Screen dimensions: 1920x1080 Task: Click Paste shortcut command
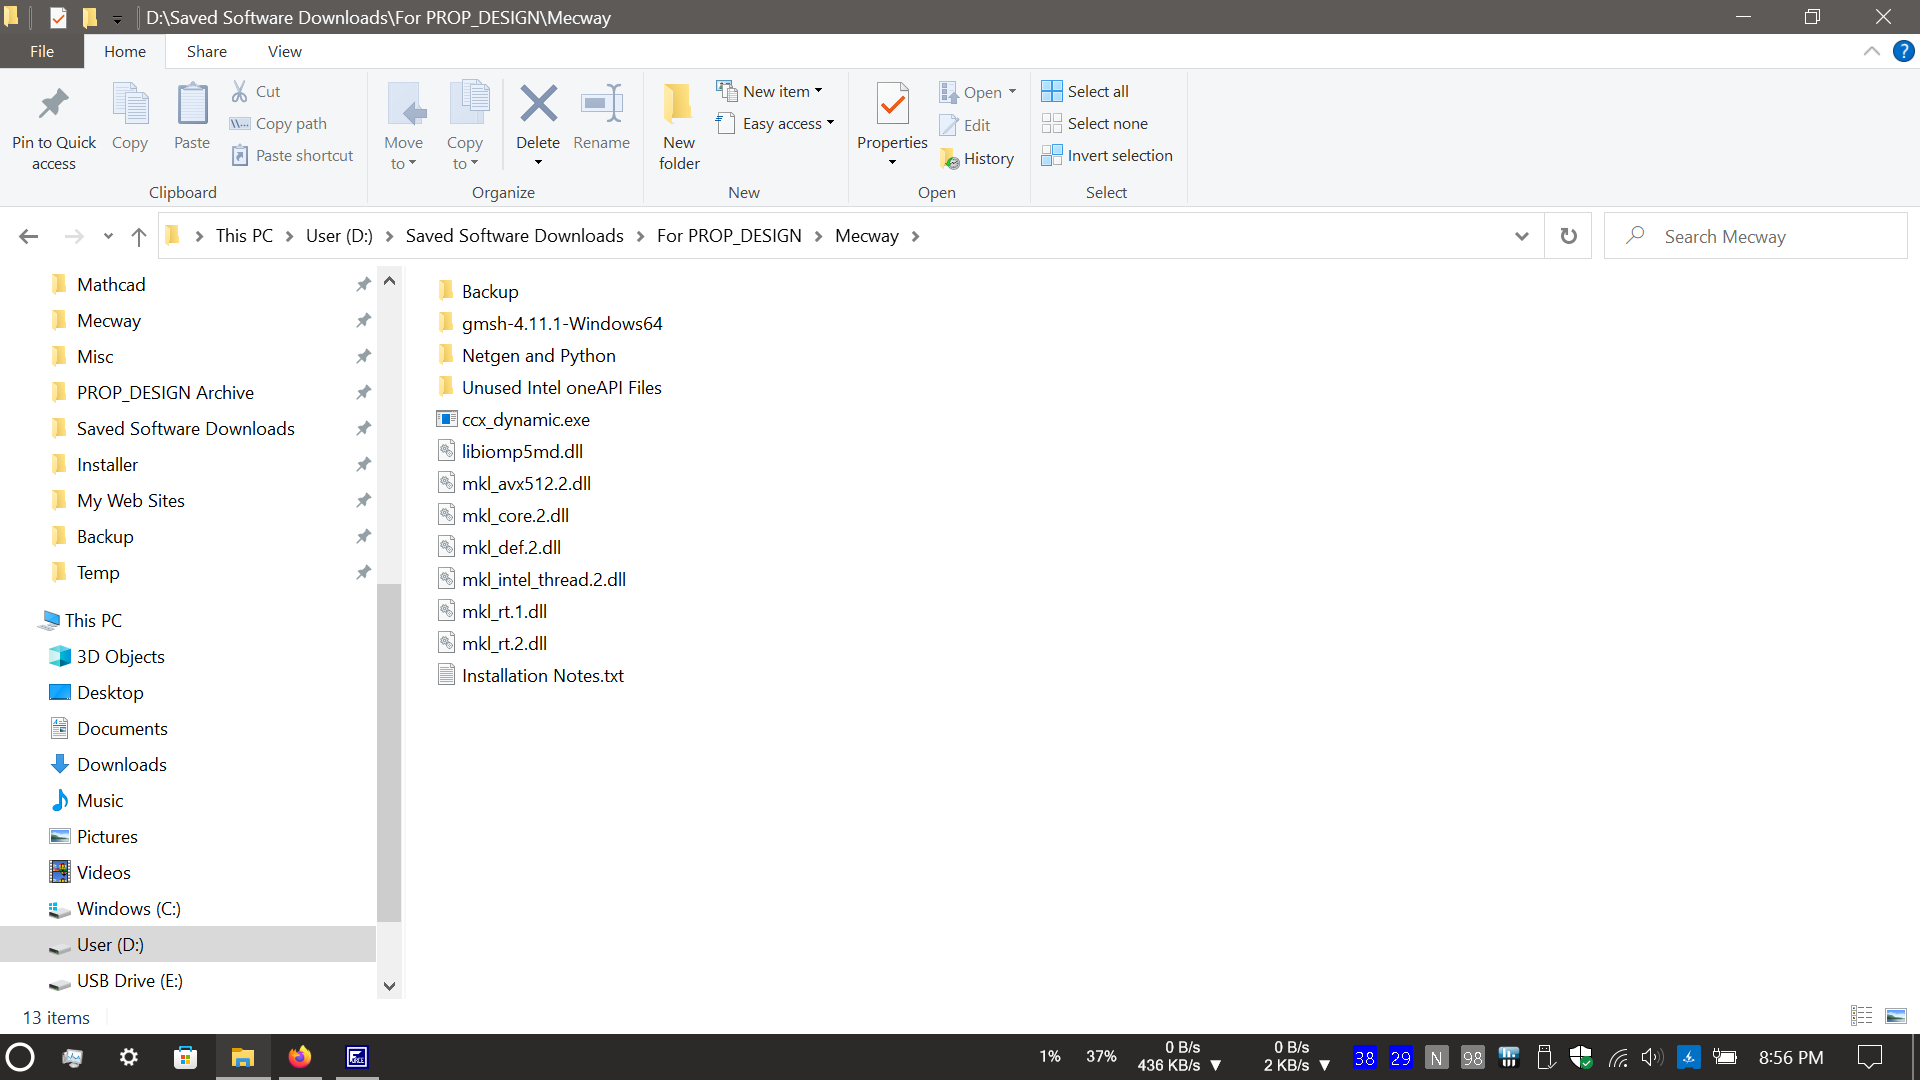(x=292, y=155)
